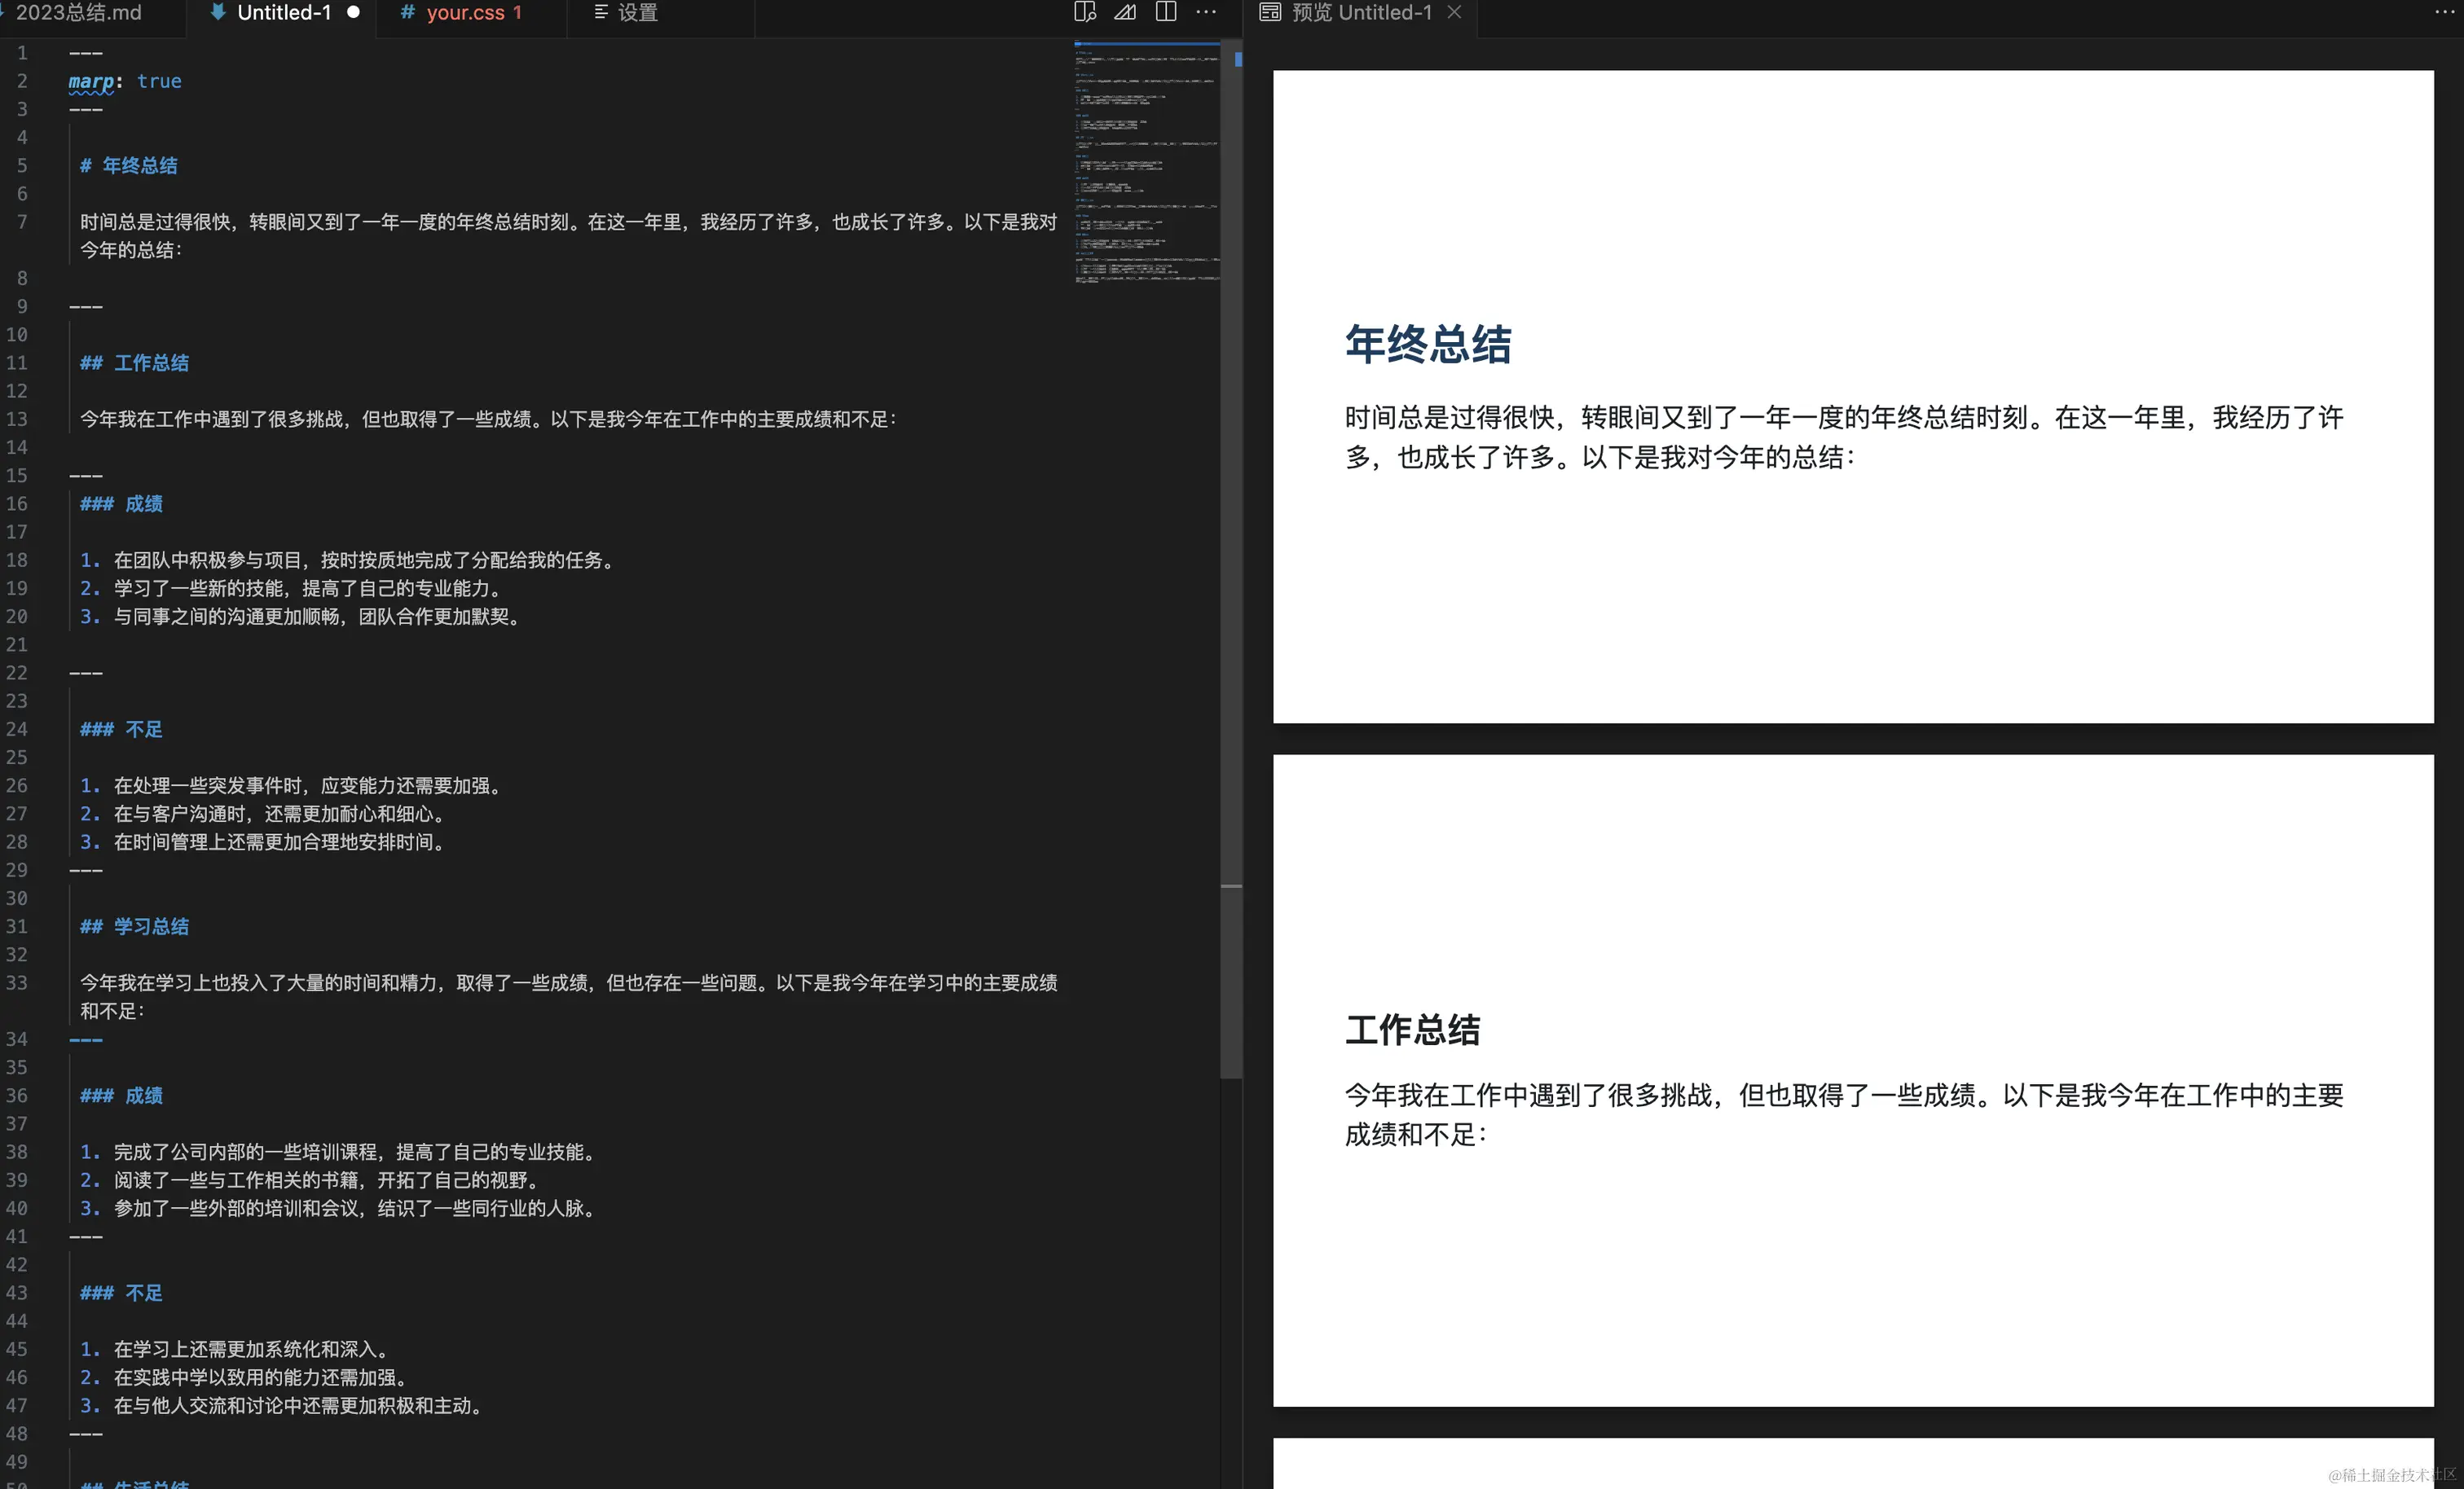The height and width of the screenshot is (1489, 2464).
Task: Click the preview icon on 预览 Untitled-1 tab
Action: click(x=1270, y=13)
